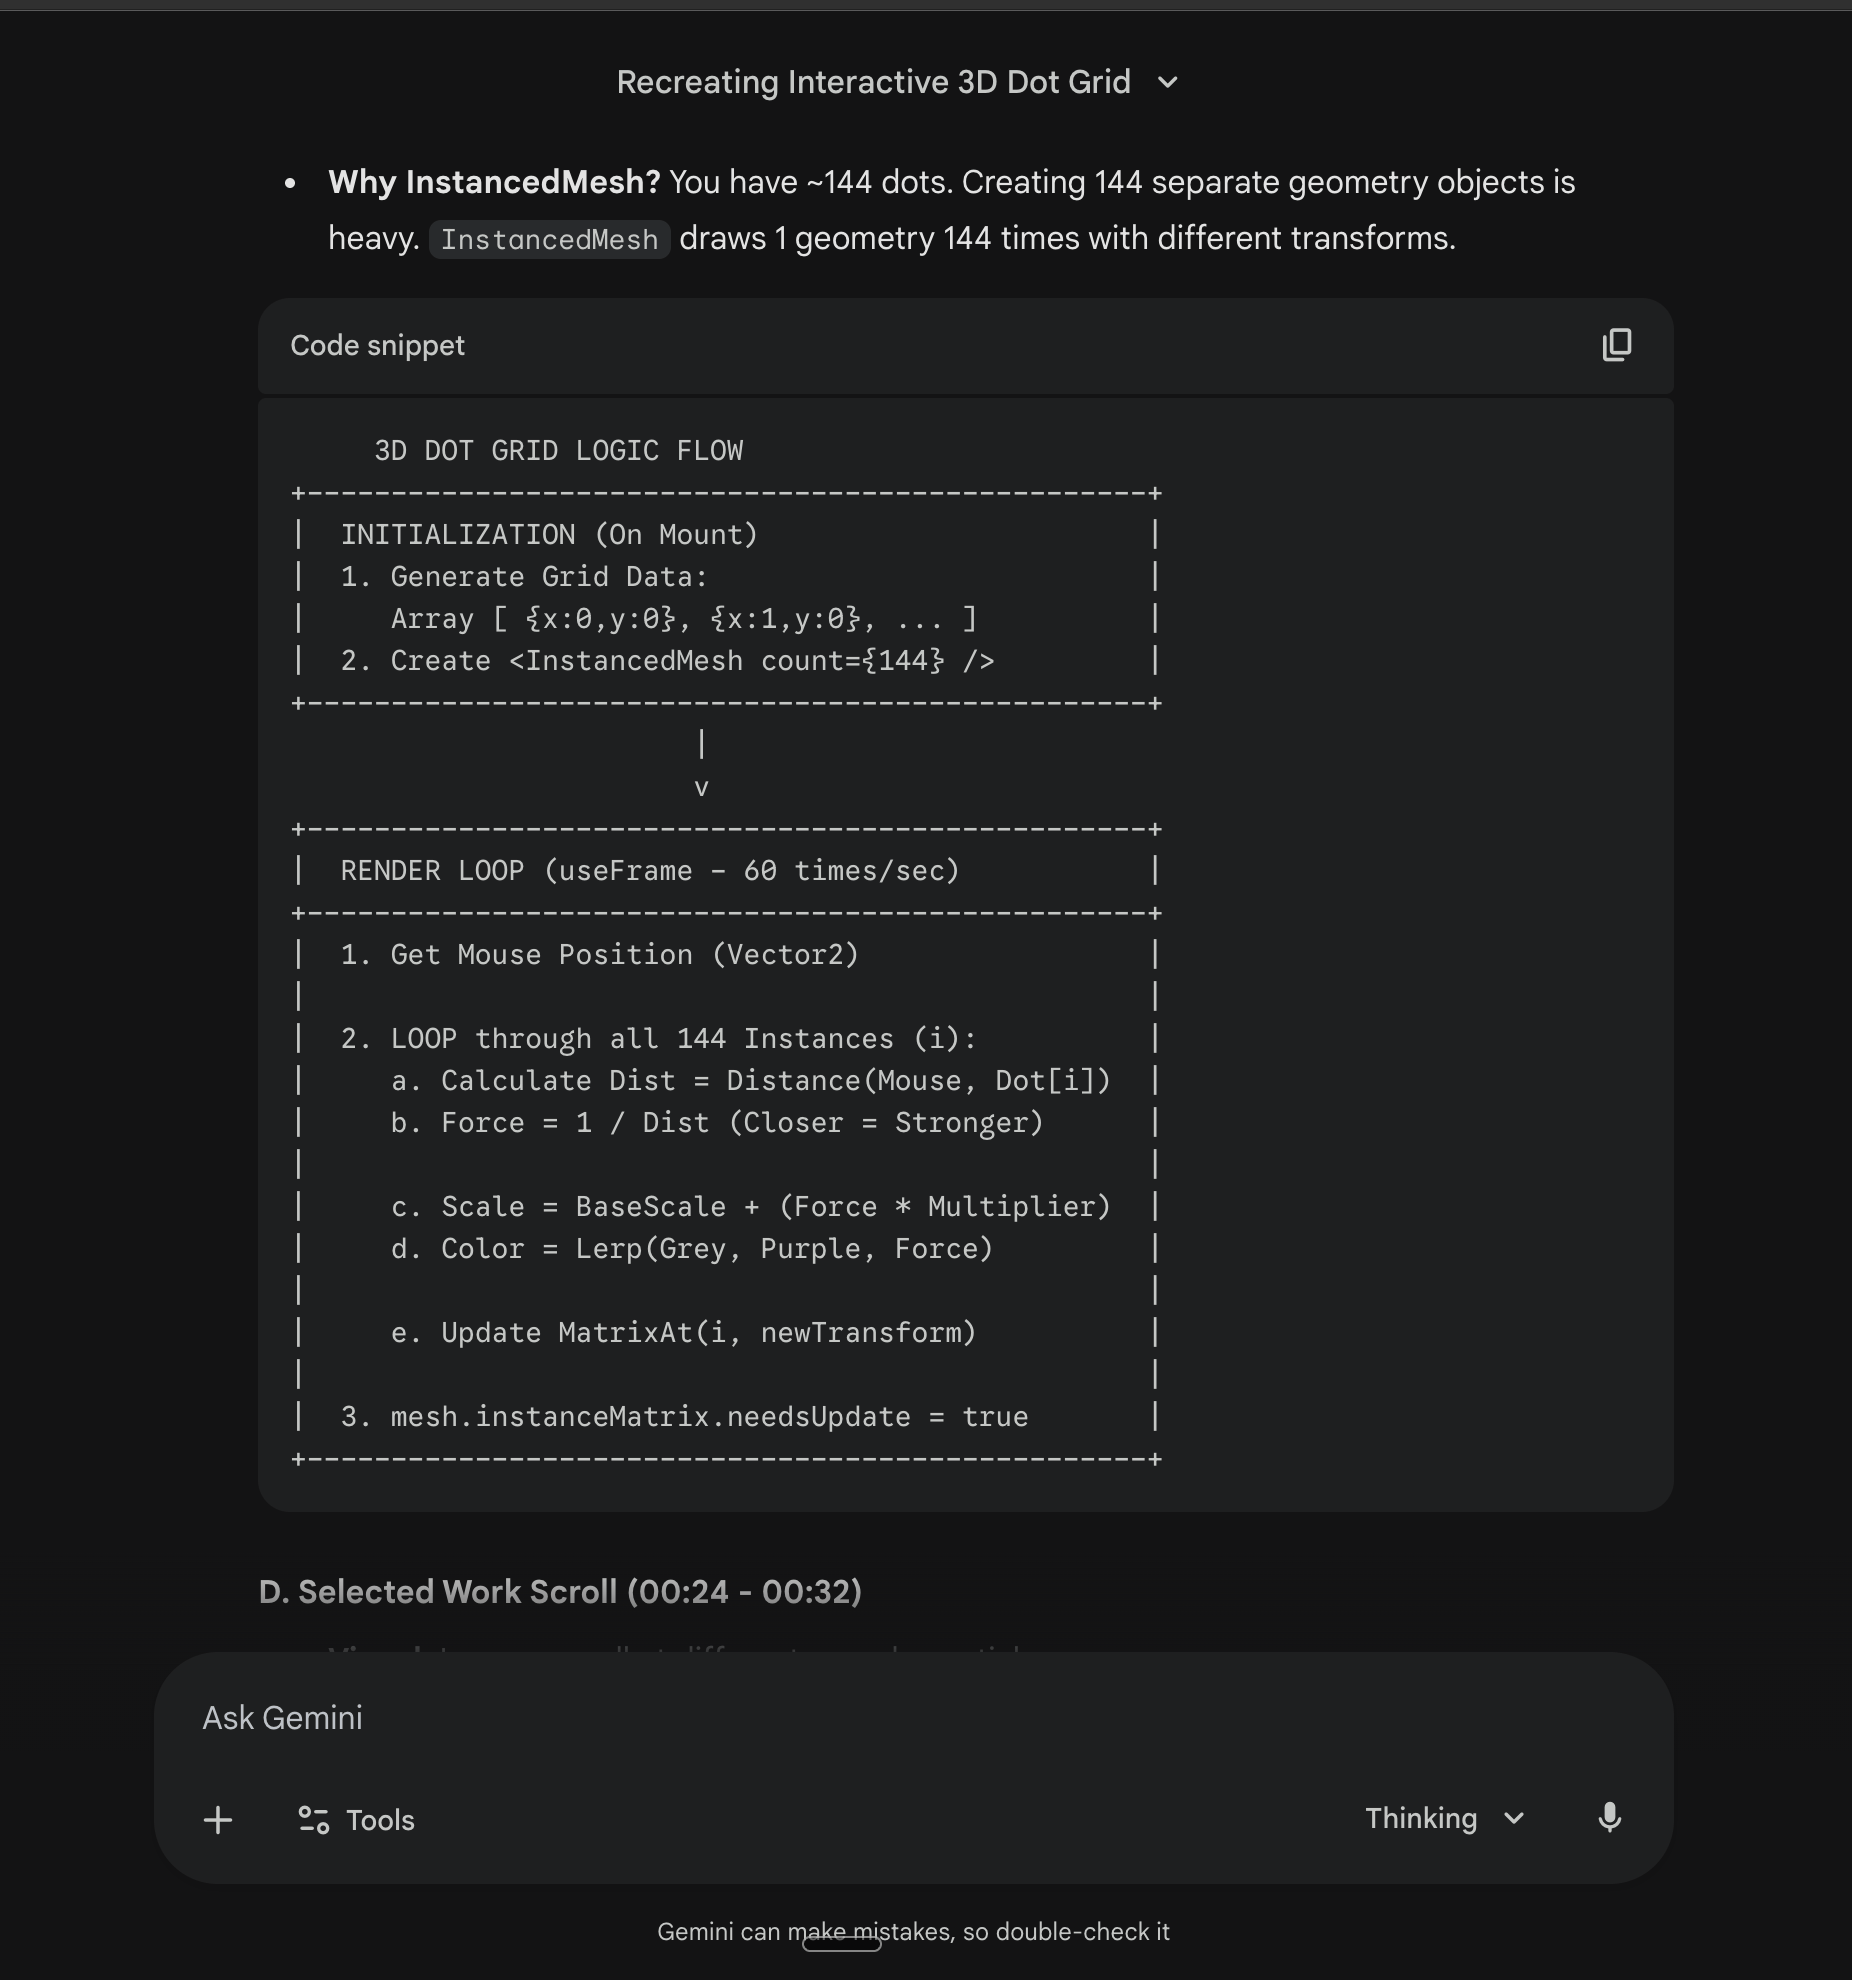
Task: Click the title "Recreating Interactive 3D Dot Grid"
Action: click(873, 82)
